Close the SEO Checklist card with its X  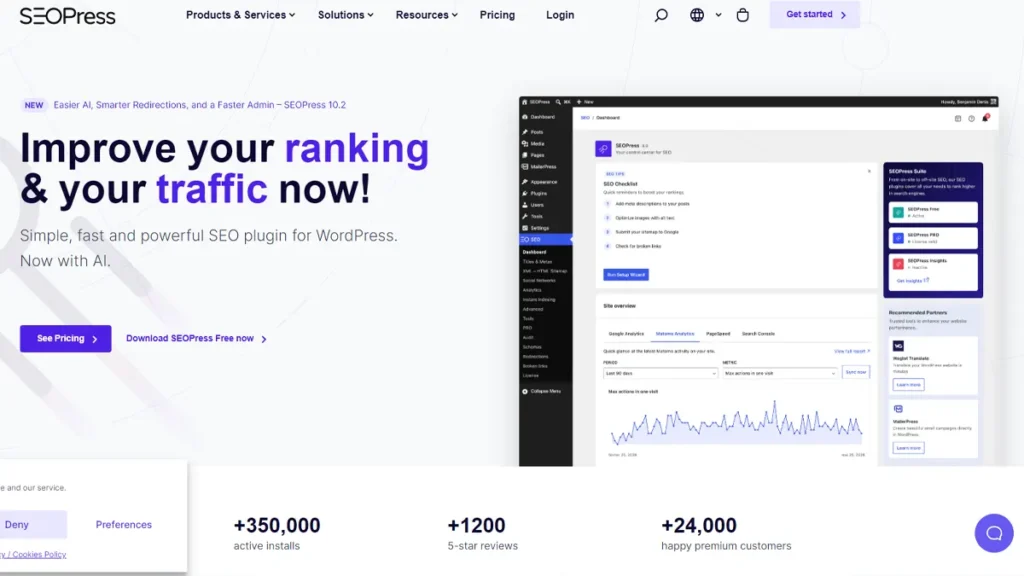point(869,171)
